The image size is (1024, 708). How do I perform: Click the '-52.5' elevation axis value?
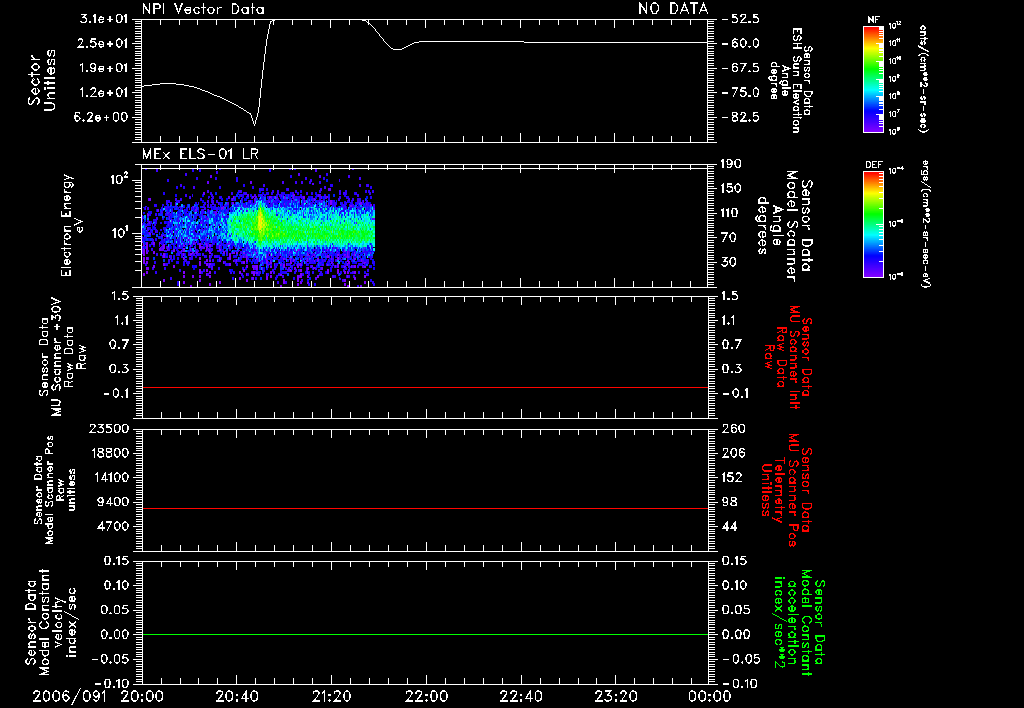pyautogui.click(x=741, y=18)
